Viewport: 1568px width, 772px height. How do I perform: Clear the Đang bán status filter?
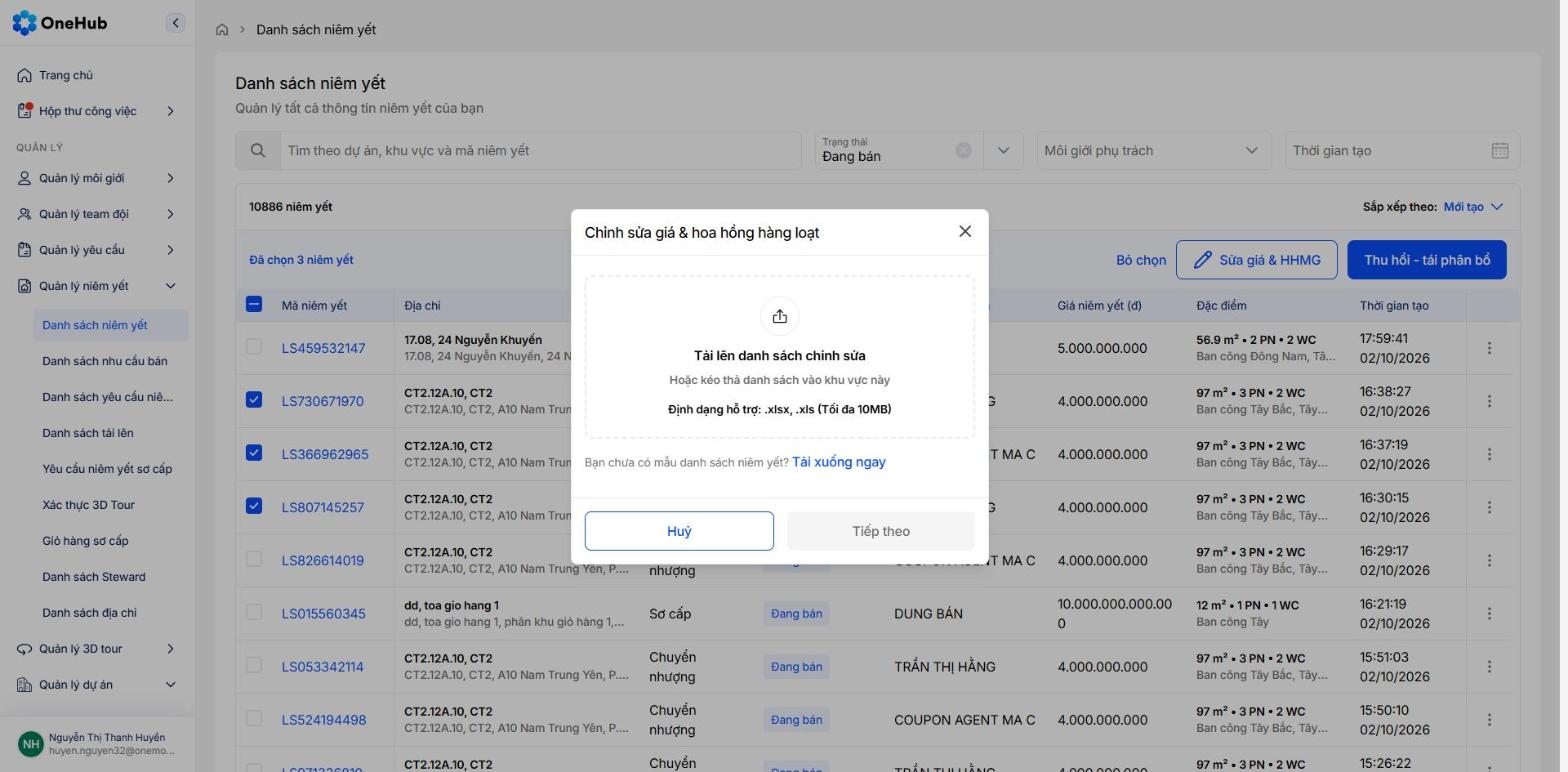click(963, 150)
